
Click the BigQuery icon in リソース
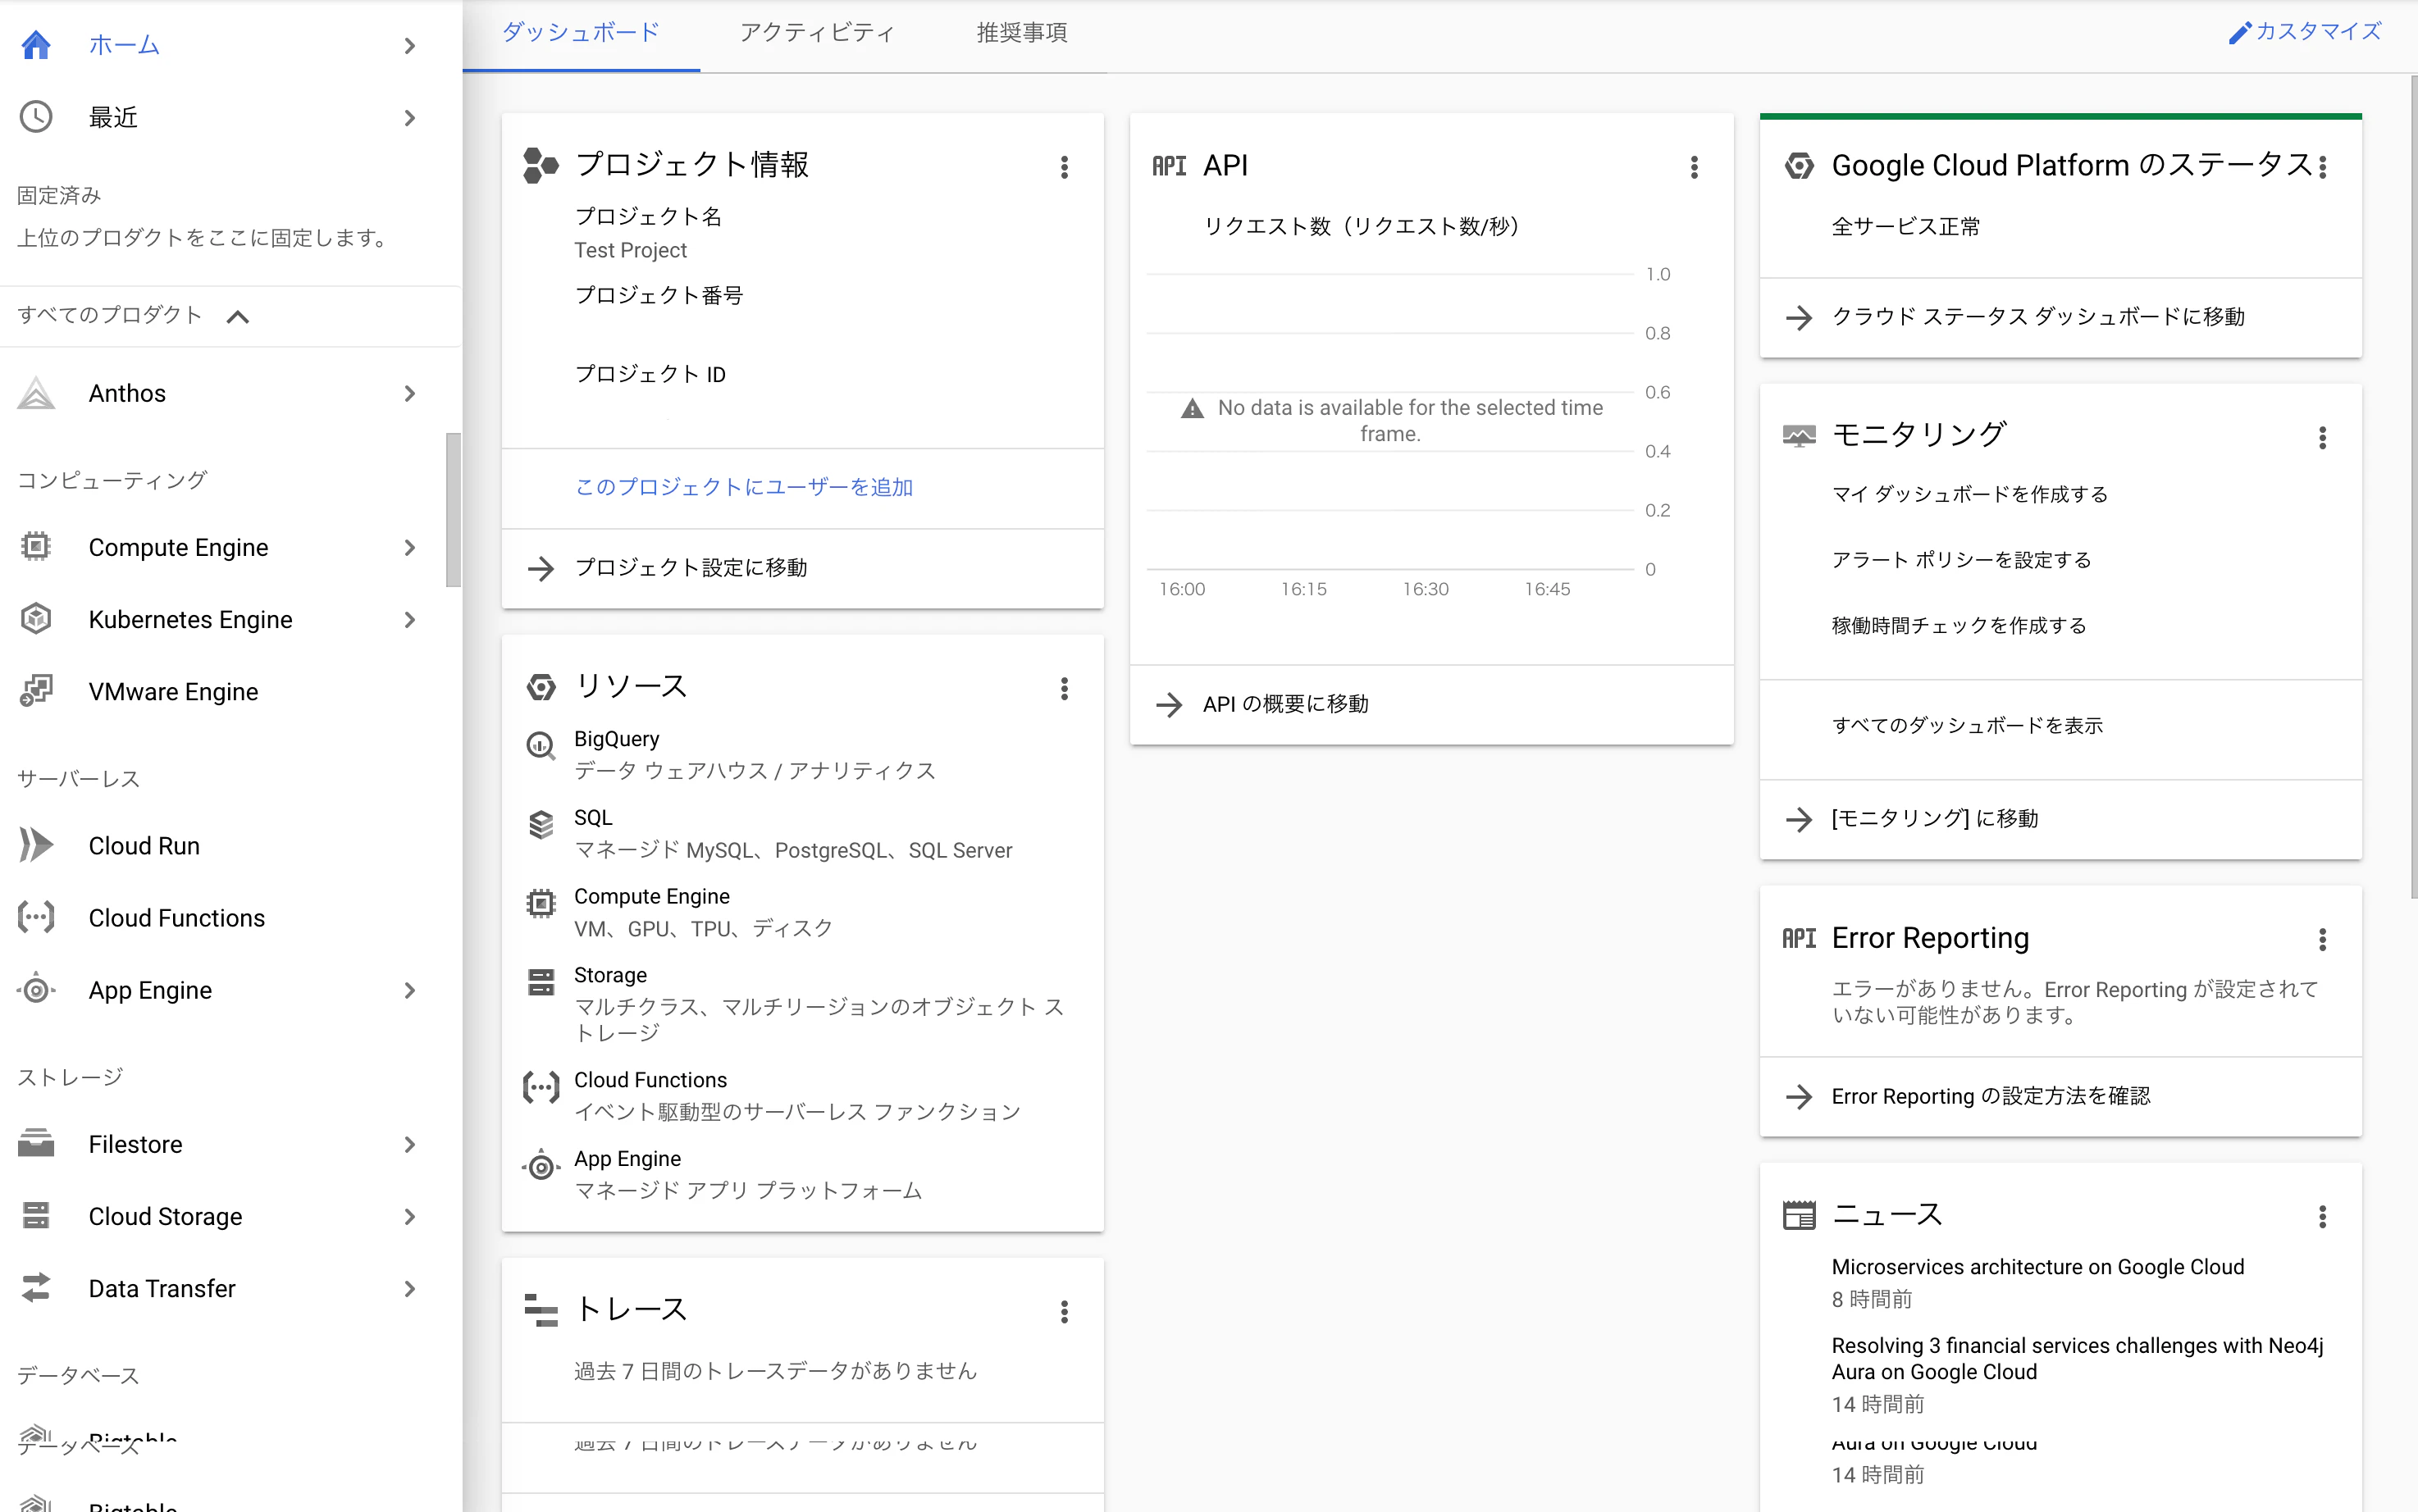point(541,745)
